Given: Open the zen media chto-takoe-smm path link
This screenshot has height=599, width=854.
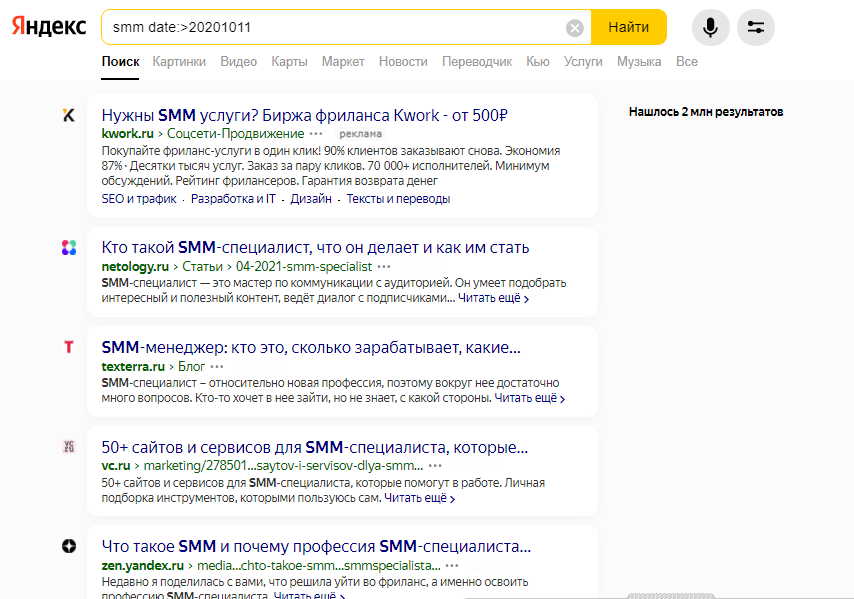Looking at the screenshot, I should [x=319, y=566].
